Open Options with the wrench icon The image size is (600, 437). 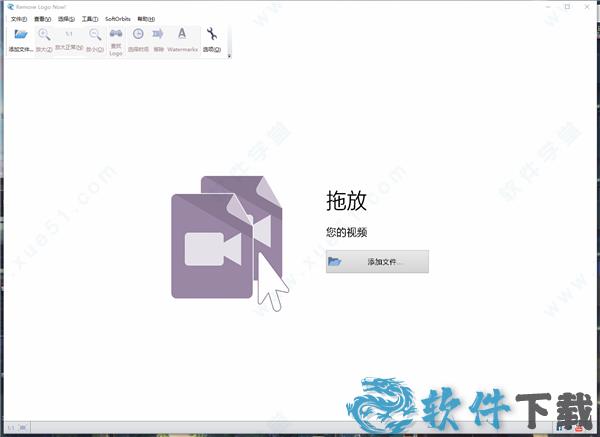(x=212, y=34)
